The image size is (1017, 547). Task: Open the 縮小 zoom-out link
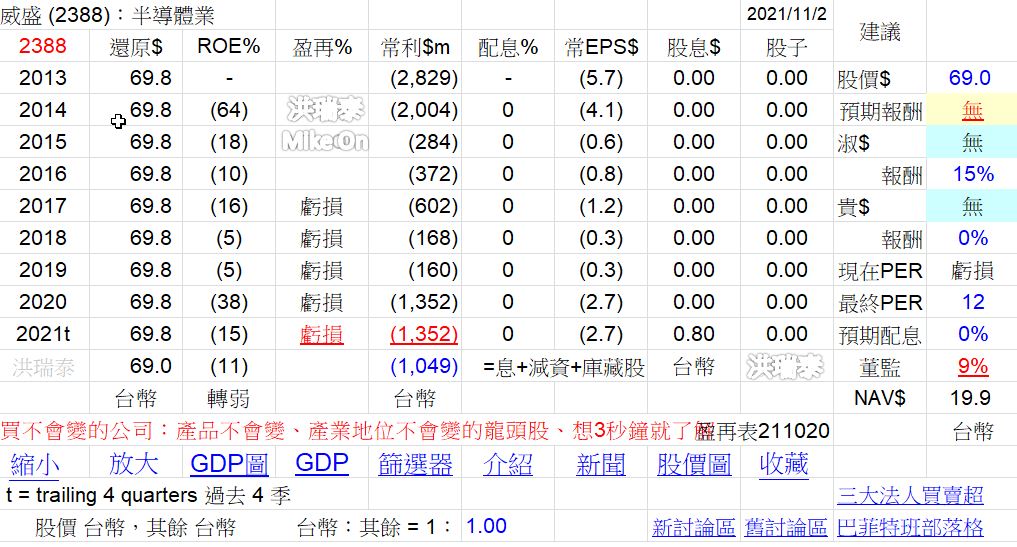(x=35, y=464)
